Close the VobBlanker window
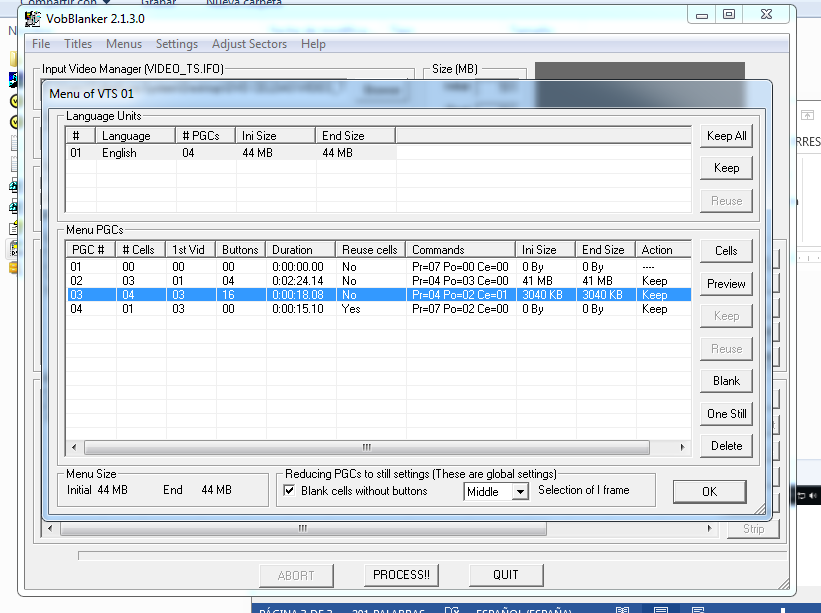The height and width of the screenshot is (613, 821). 767,15
